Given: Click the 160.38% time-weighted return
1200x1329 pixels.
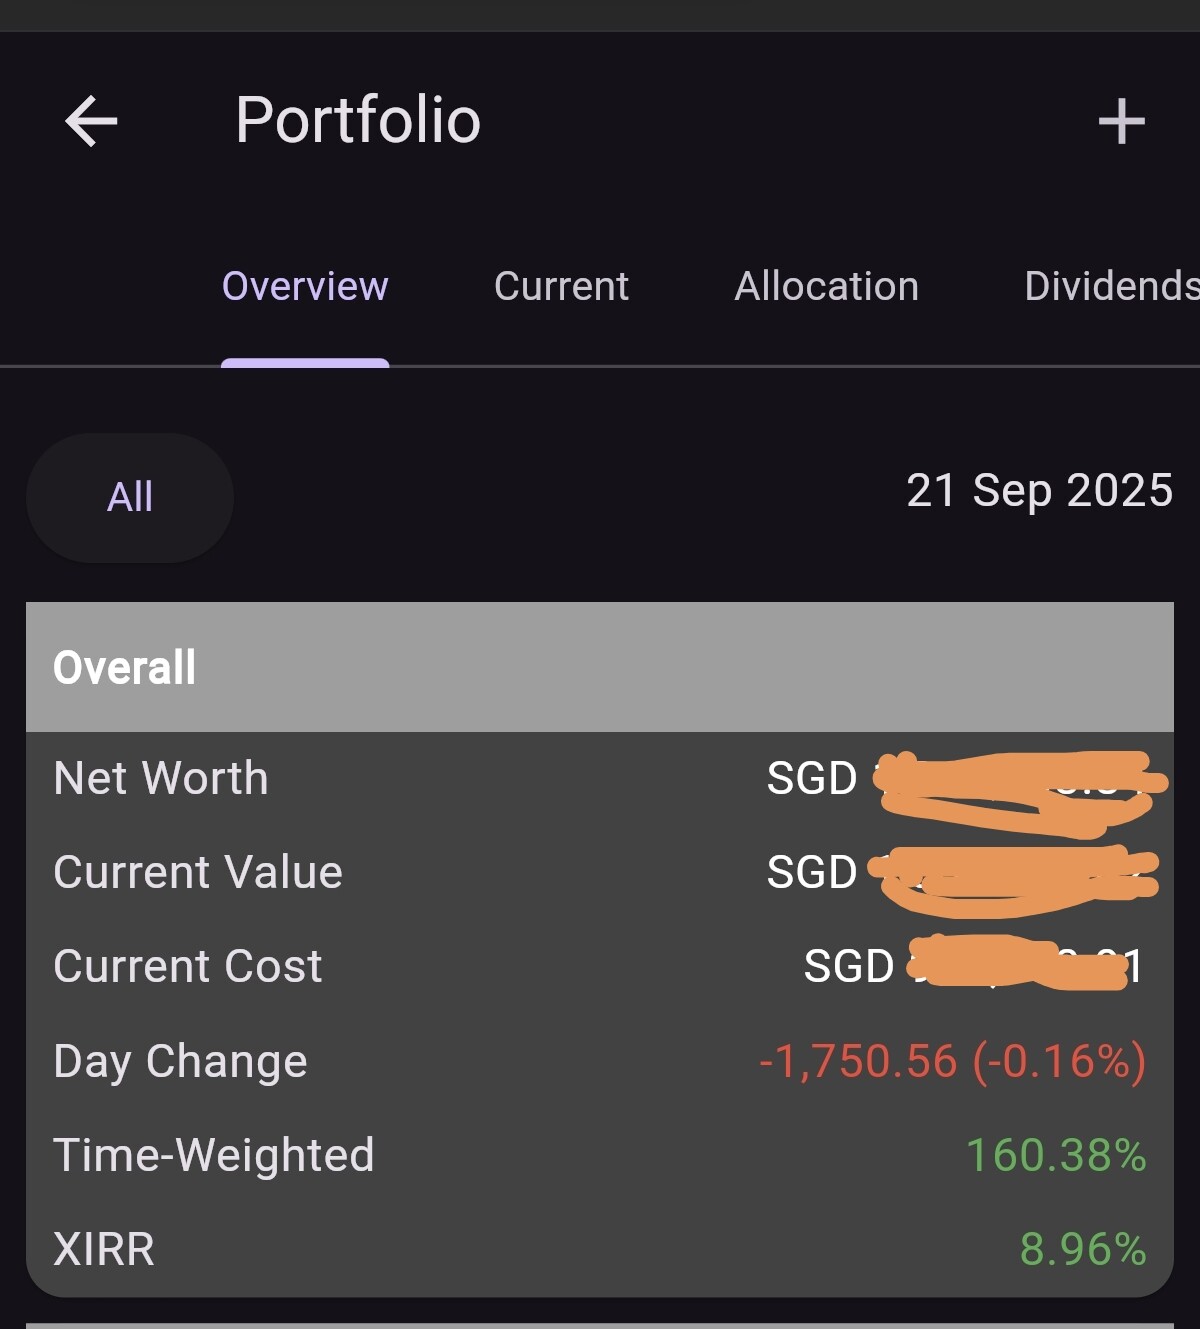Looking at the screenshot, I should click(x=1056, y=1155).
